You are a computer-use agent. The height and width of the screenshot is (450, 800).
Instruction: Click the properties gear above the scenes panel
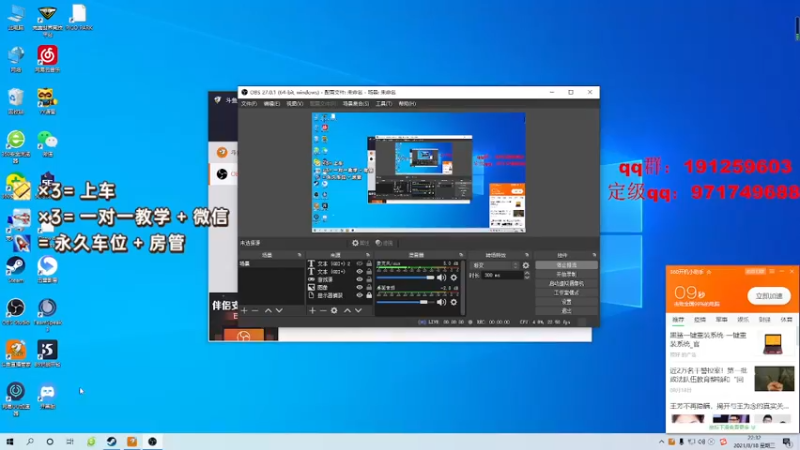pyautogui.click(x=360, y=243)
